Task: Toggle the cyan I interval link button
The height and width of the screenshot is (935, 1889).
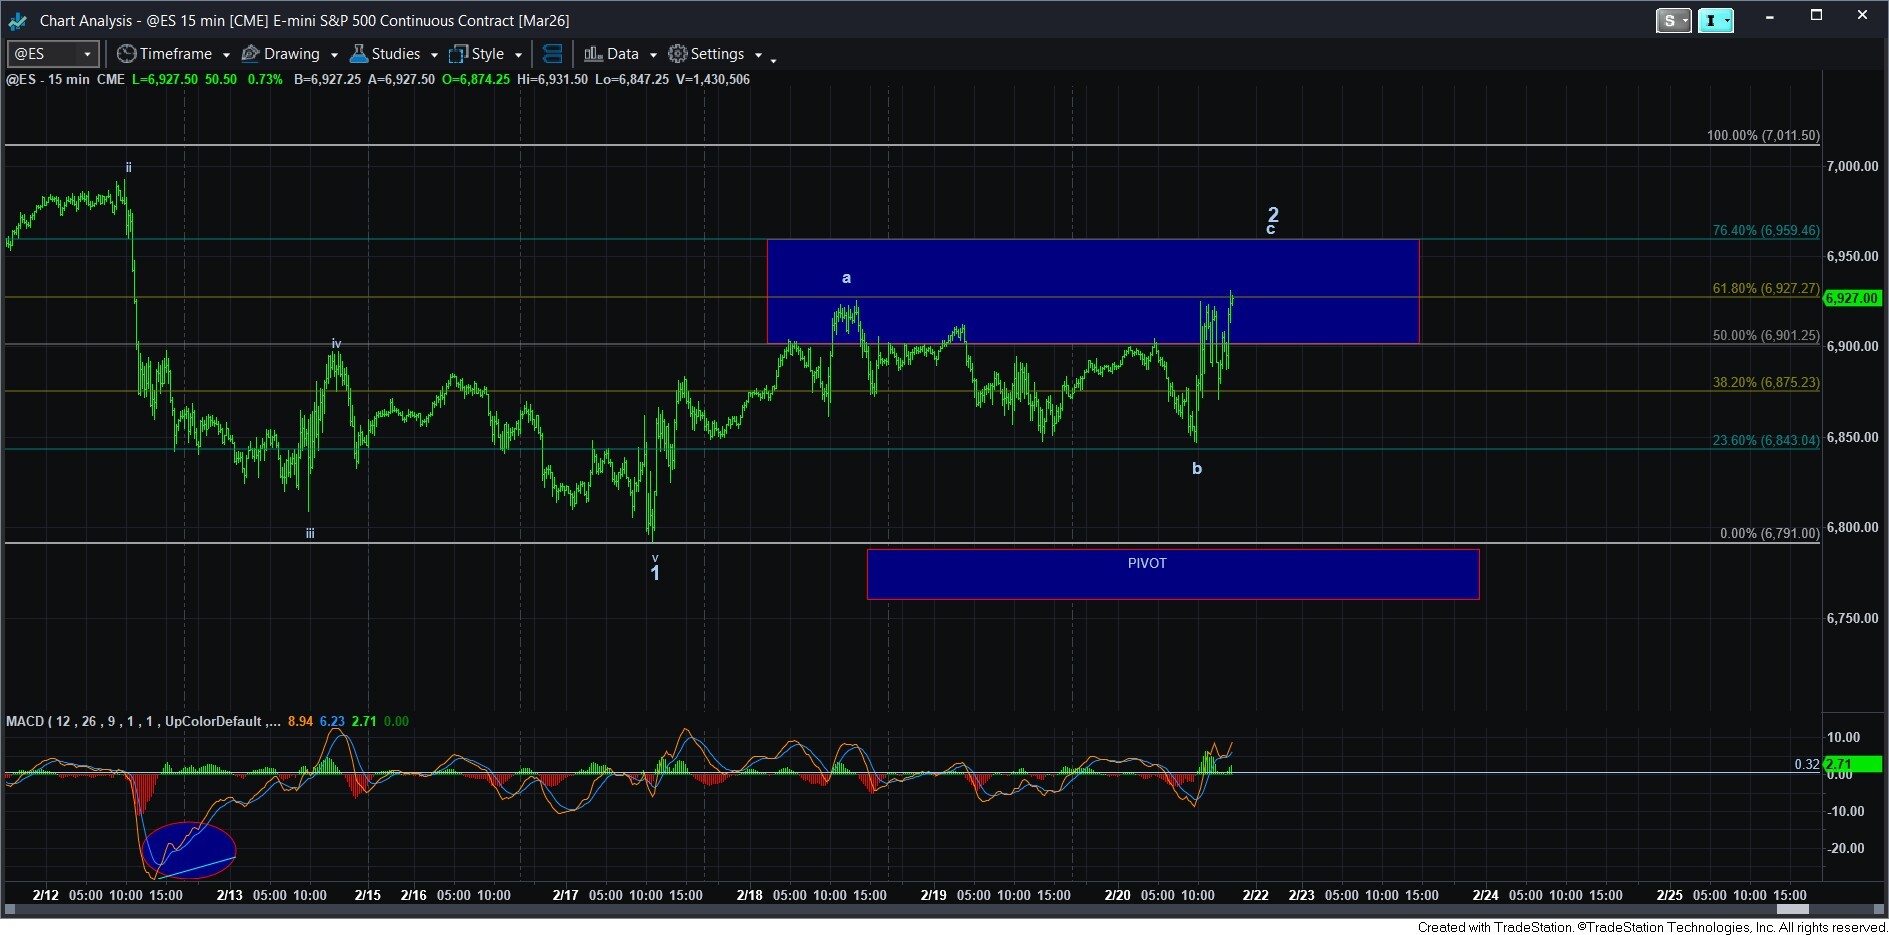Action: pyautogui.click(x=1714, y=20)
